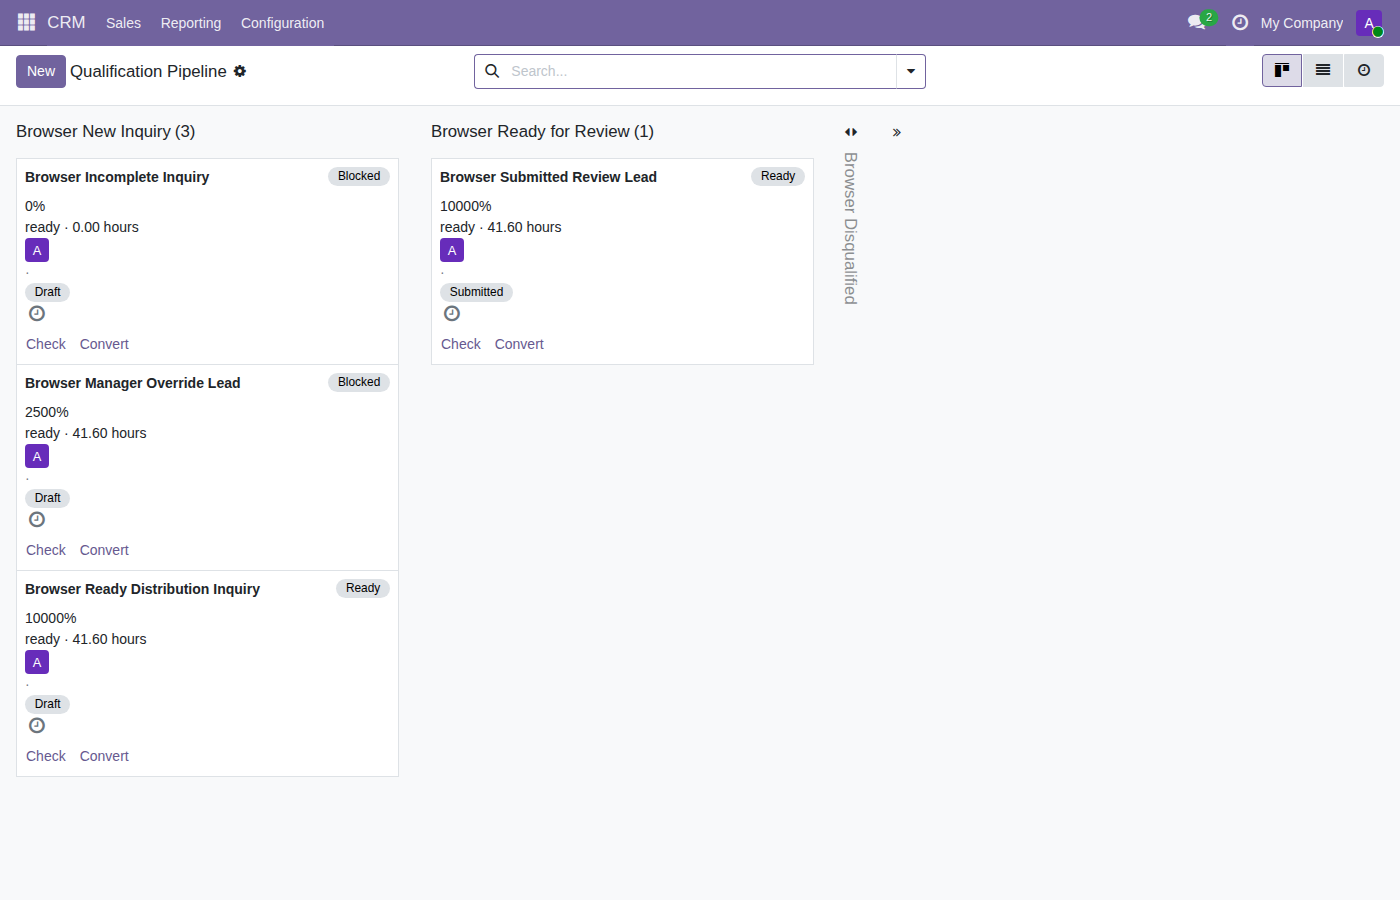Select the kanban view icon
The width and height of the screenshot is (1400, 900).
(x=1282, y=70)
